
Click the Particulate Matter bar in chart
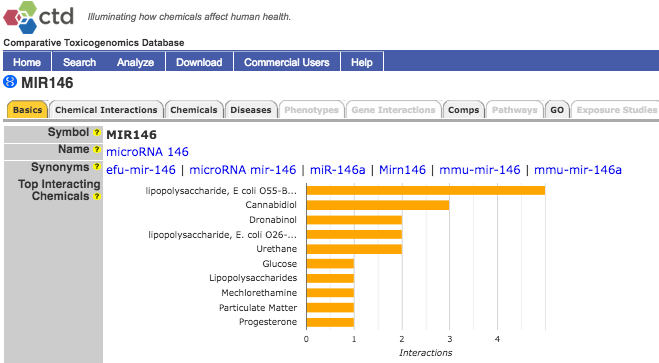tap(330, 308)
